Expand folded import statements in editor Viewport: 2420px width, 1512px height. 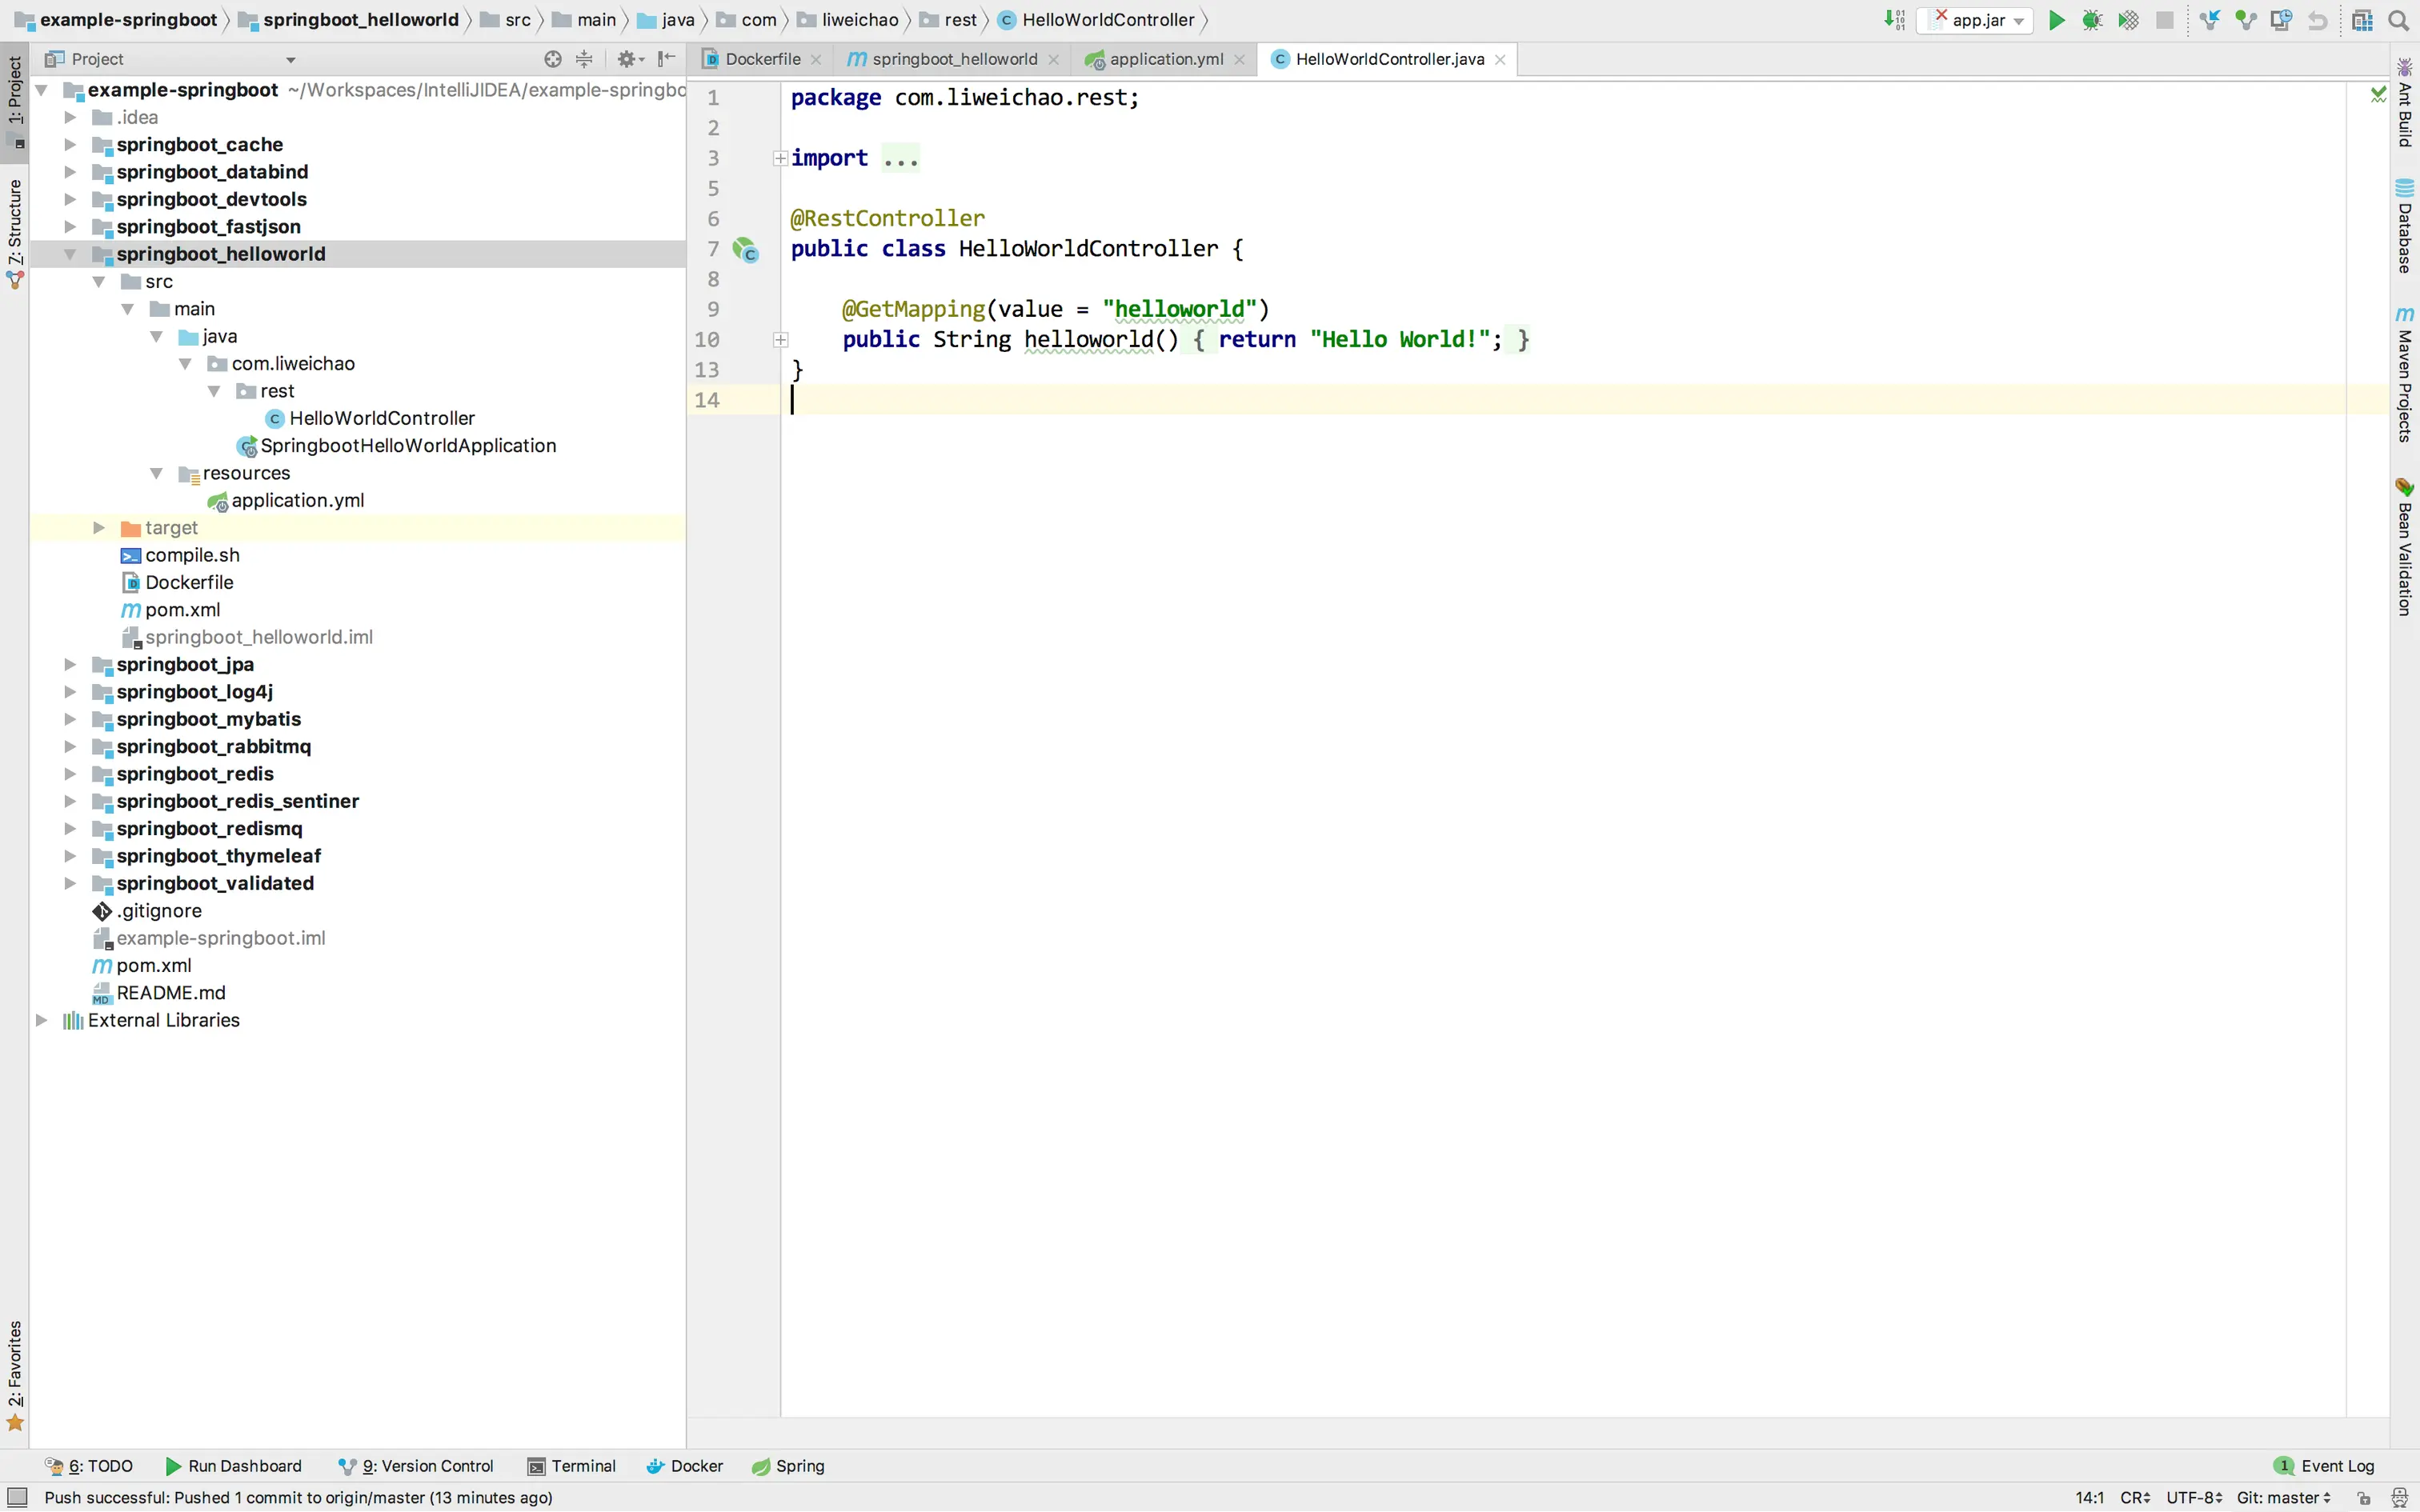[x=780, y=158]
